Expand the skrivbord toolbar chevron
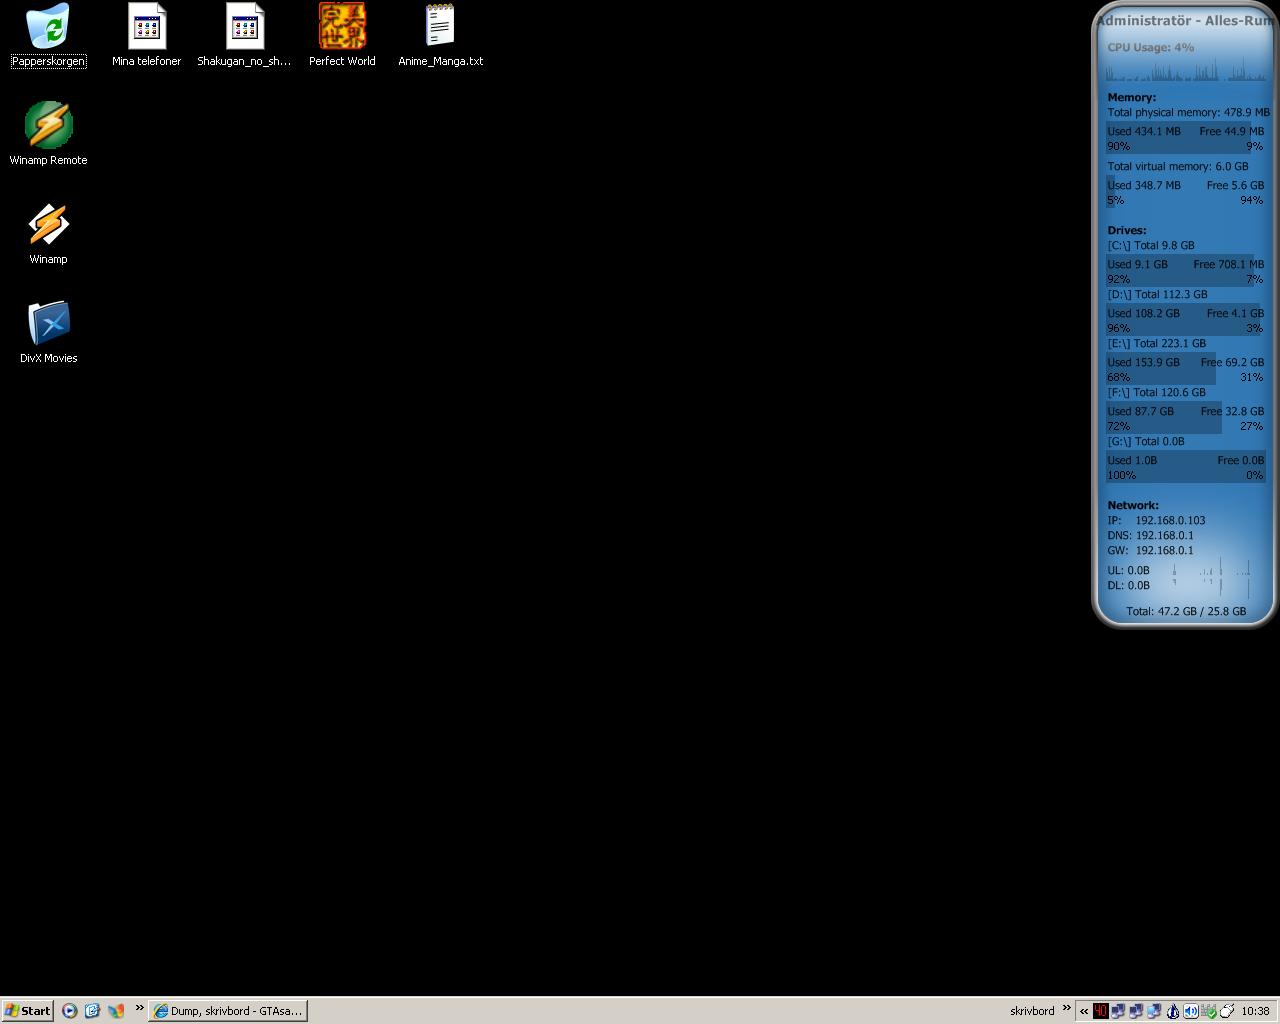Viewport: 1280px width, 1024px height. pos(1066,1008)
